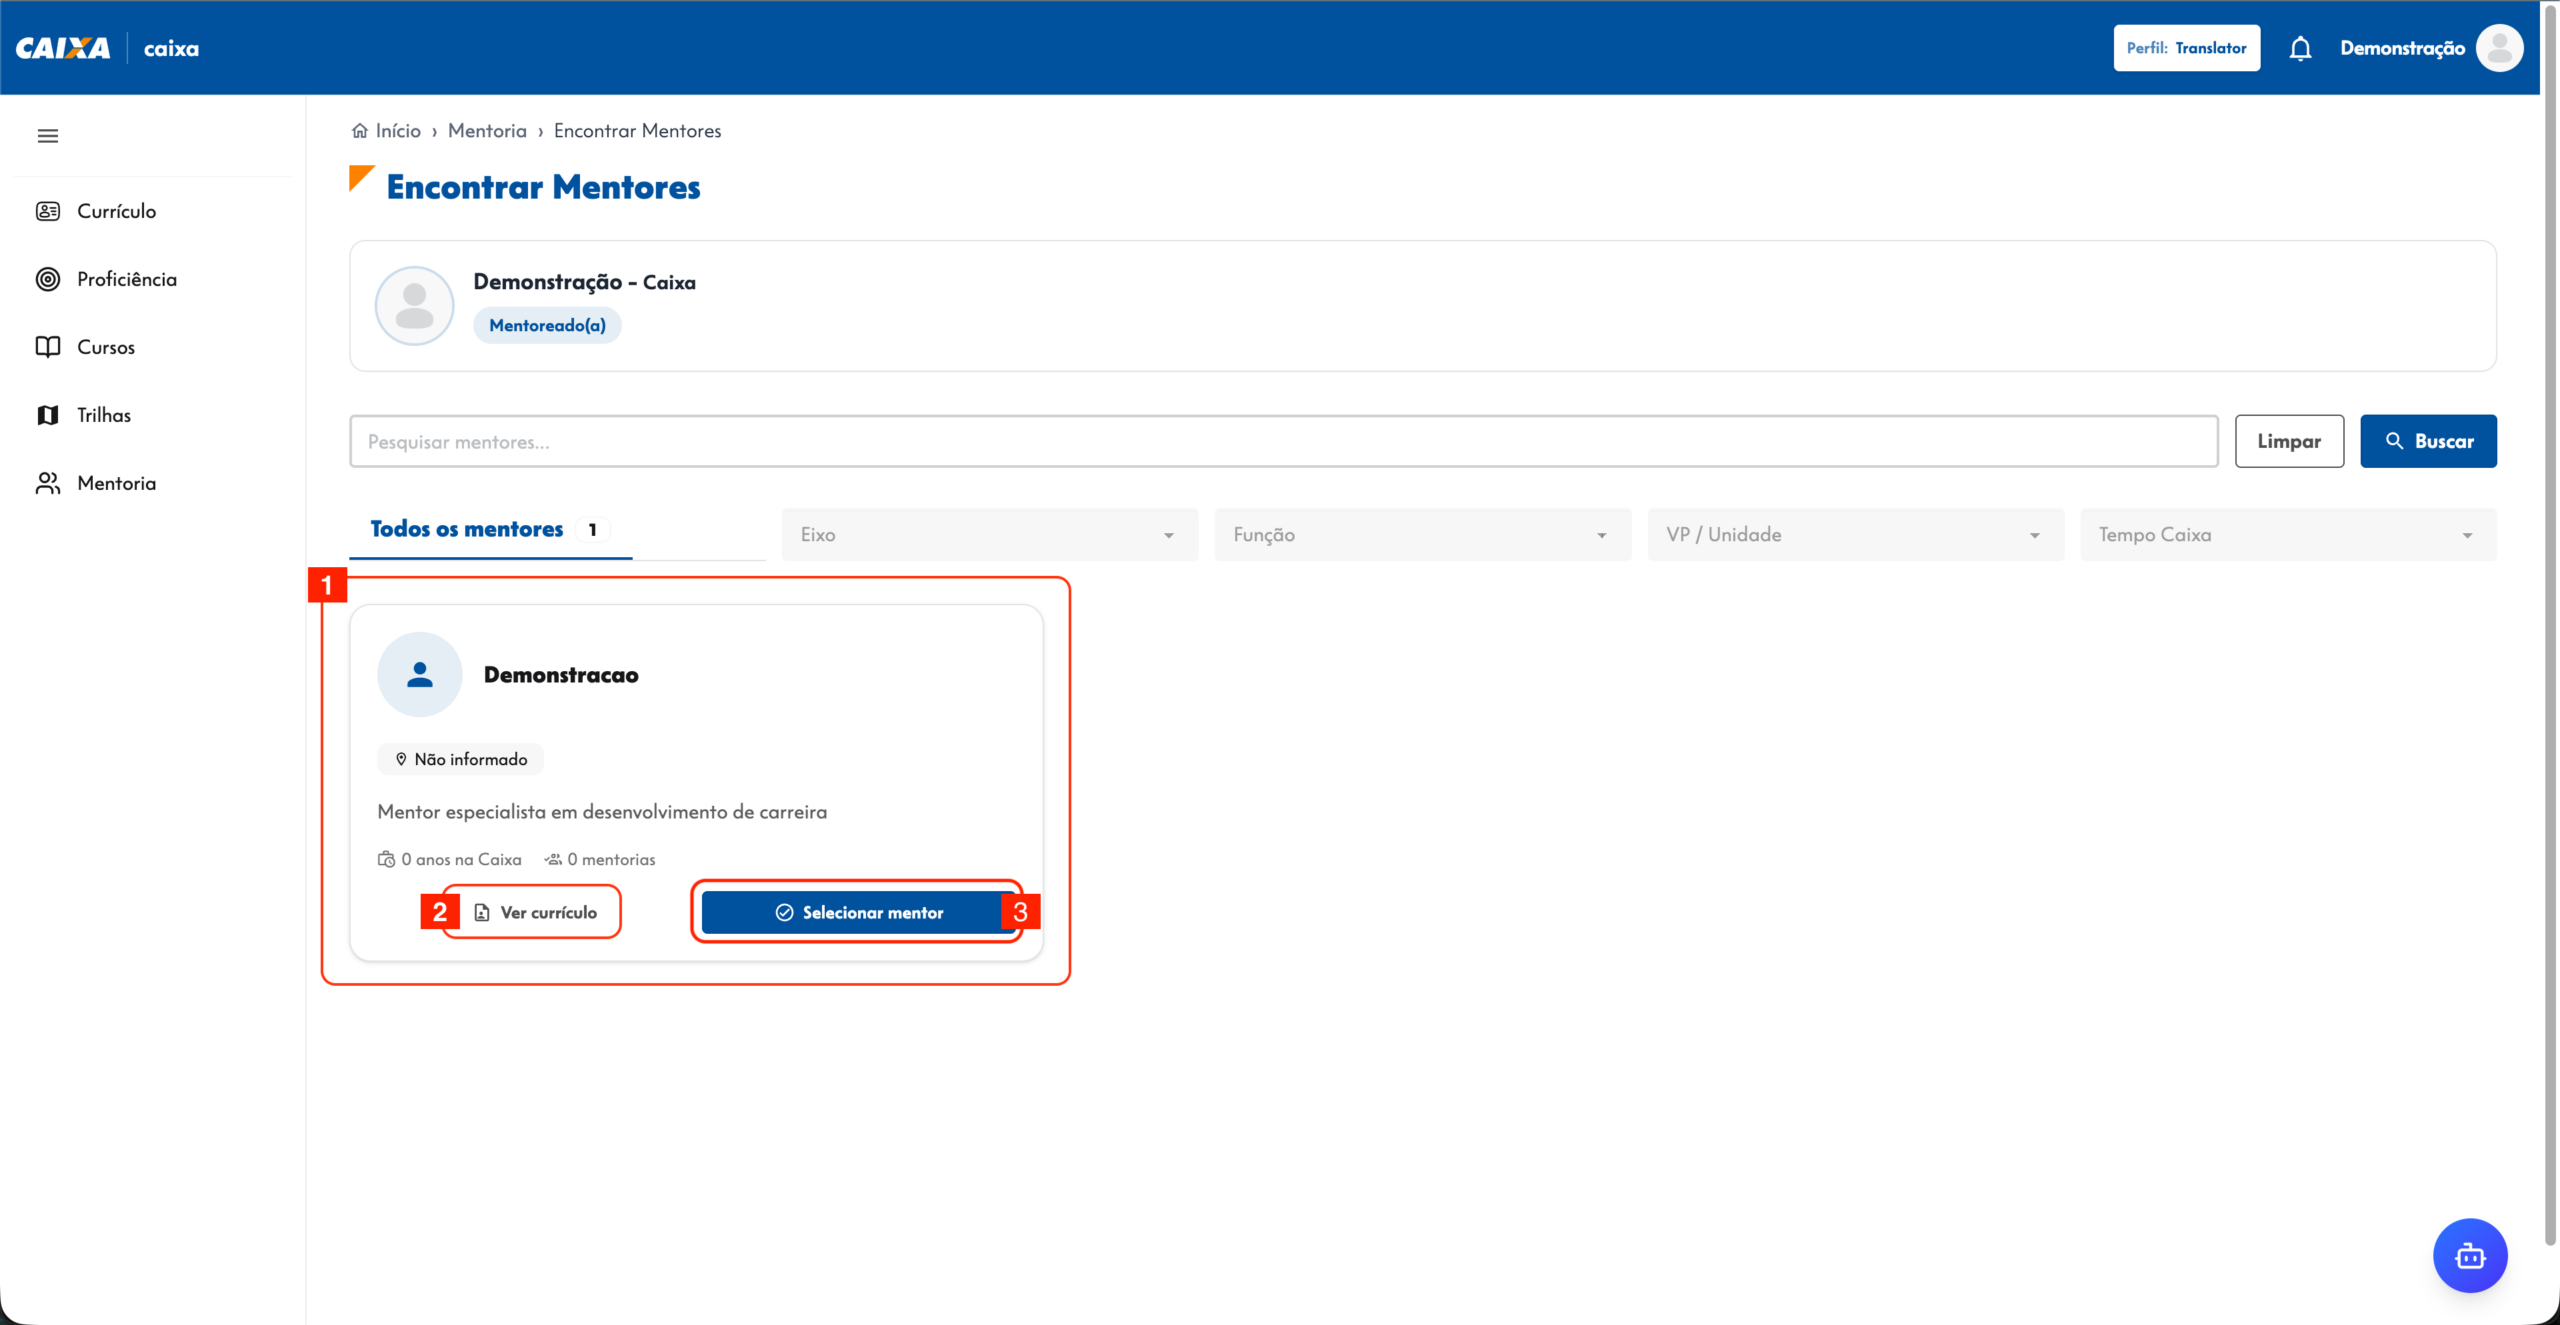Click the user avatar in header
This screenshot has height=1325, width=2560.
(2499, 48)
